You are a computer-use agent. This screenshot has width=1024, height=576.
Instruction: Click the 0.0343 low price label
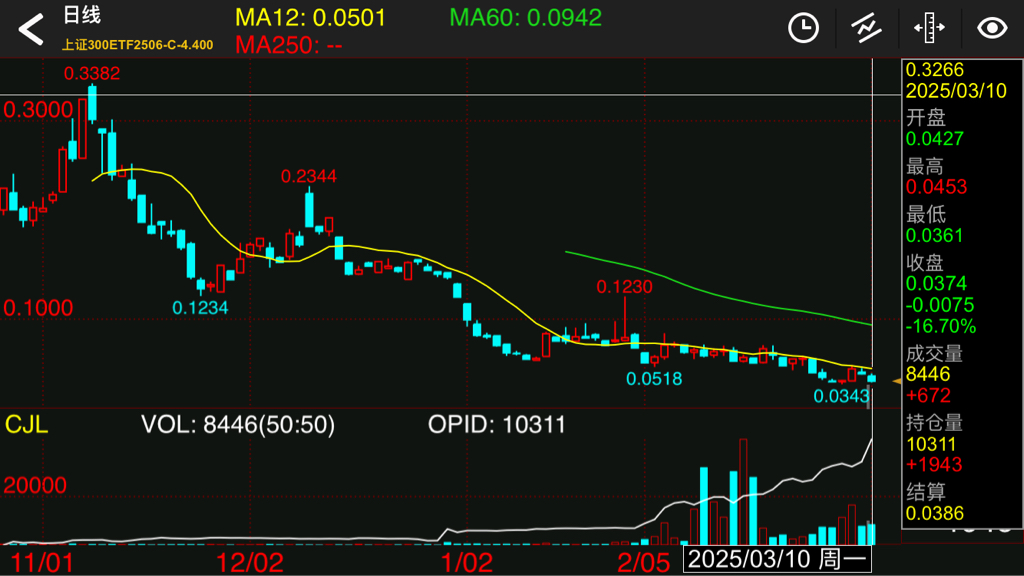pyautogui.click(x=840, y=396)
